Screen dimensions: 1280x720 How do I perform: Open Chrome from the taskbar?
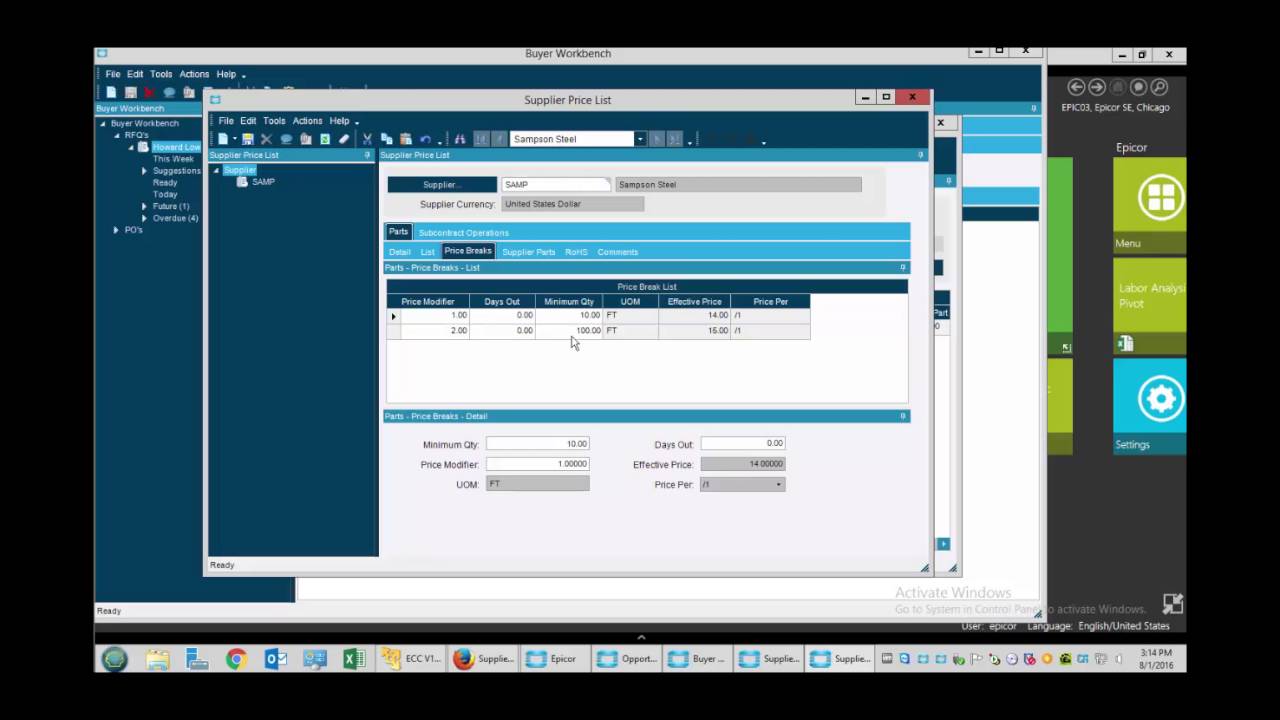click(x=236, y=659)
